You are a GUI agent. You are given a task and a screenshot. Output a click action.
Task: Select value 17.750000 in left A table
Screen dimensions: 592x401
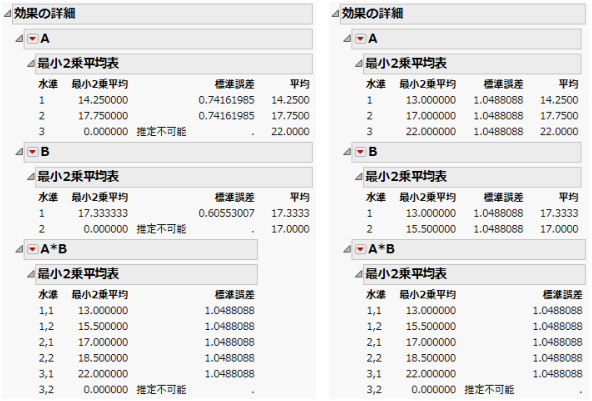[x=103, y=116]
